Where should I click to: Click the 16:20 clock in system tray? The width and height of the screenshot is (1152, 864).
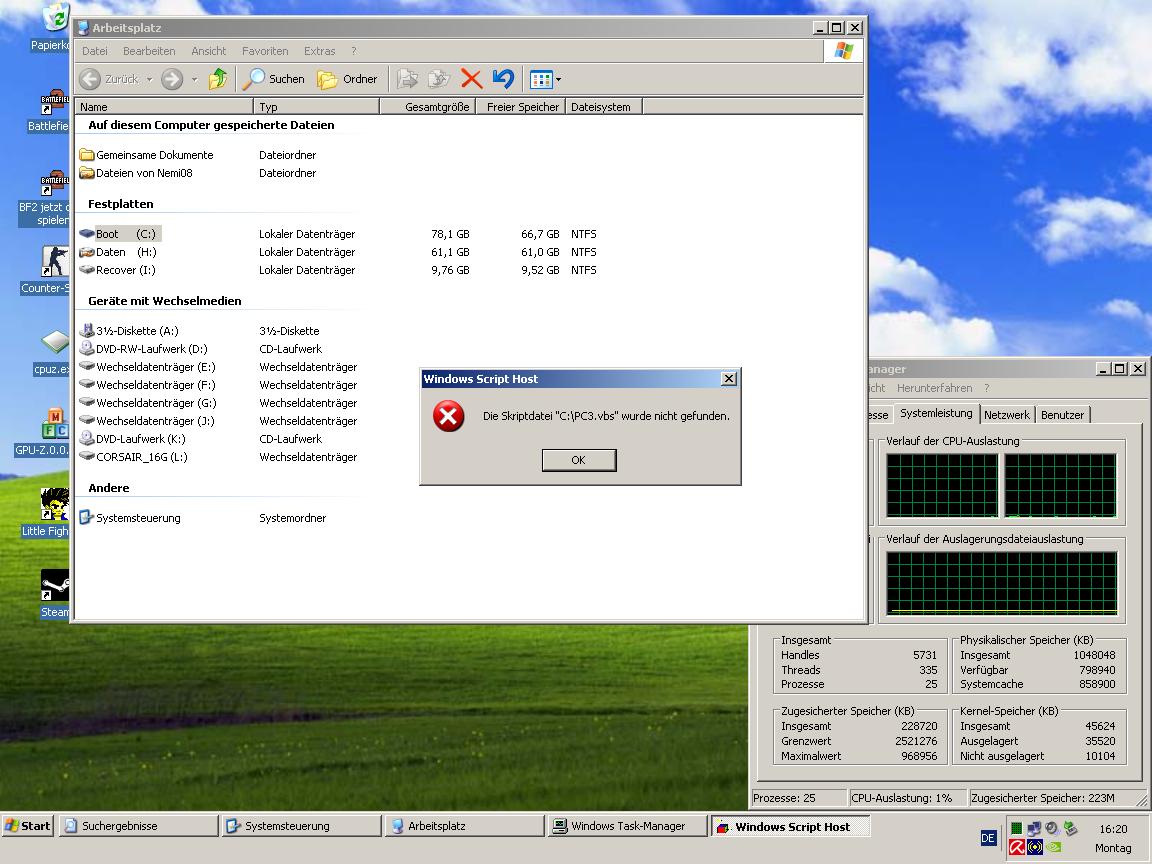click(1113, 829)
